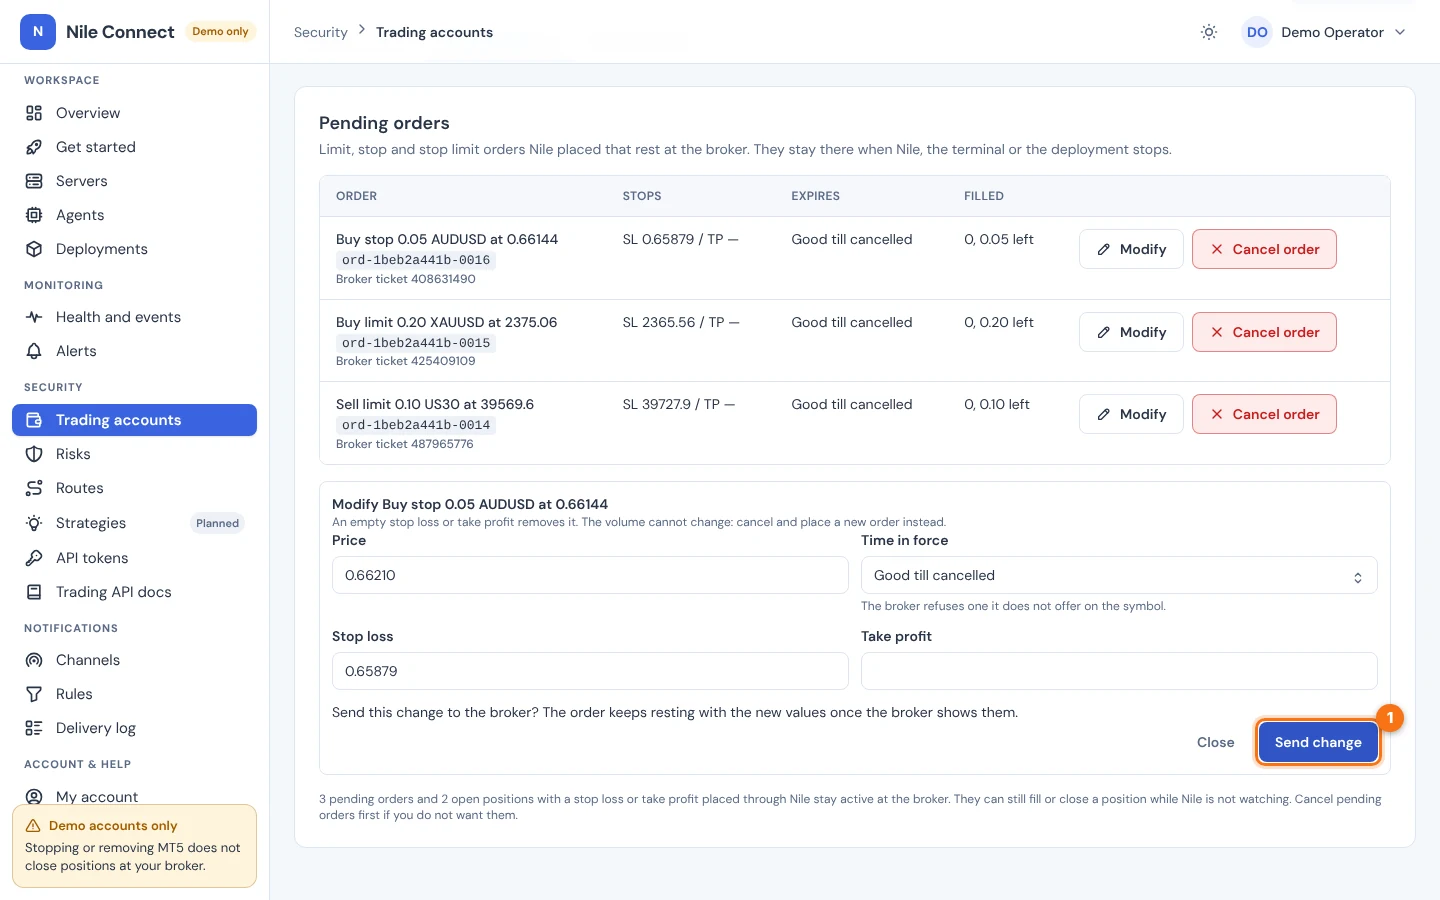The height and width of the screenshot is (900, 1440).
Task: Click Broker ticket 487965776 text
Action: [405, 444]
